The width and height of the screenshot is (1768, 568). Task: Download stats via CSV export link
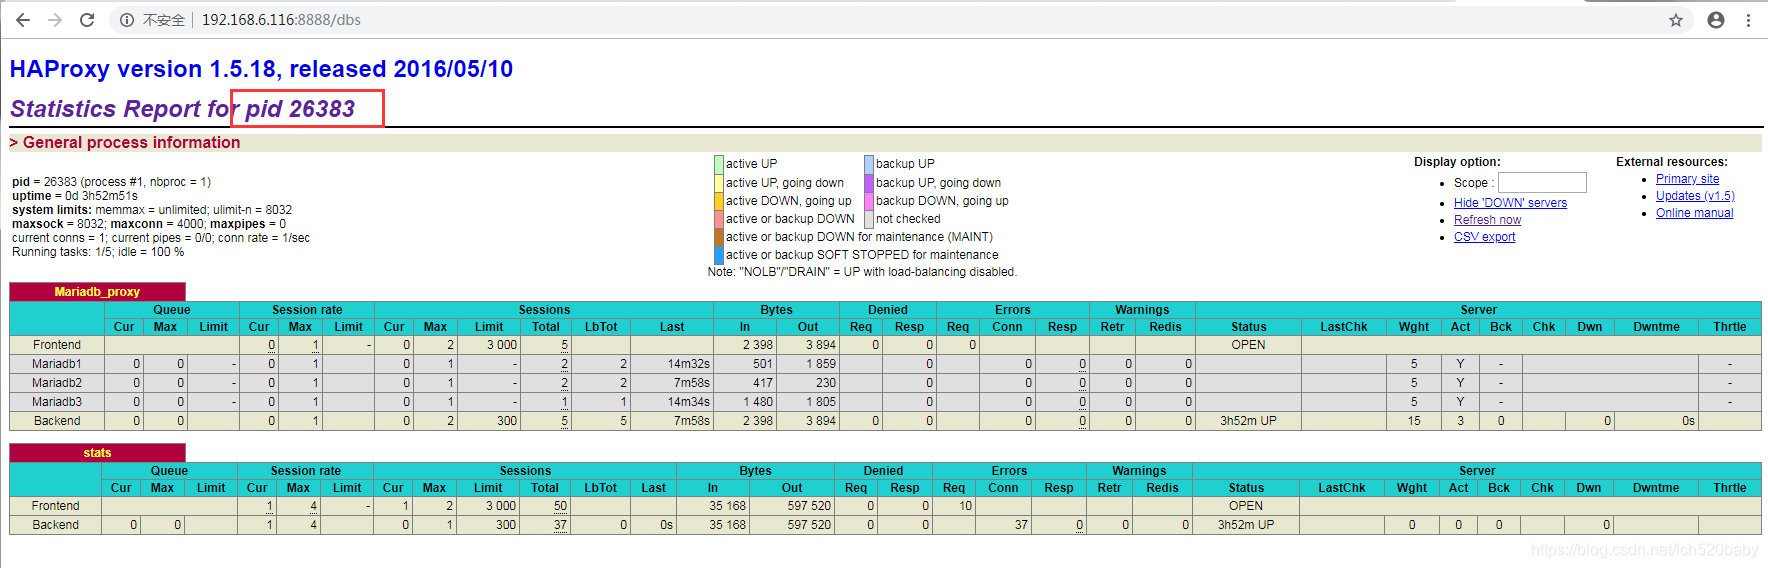[1484, 237]
